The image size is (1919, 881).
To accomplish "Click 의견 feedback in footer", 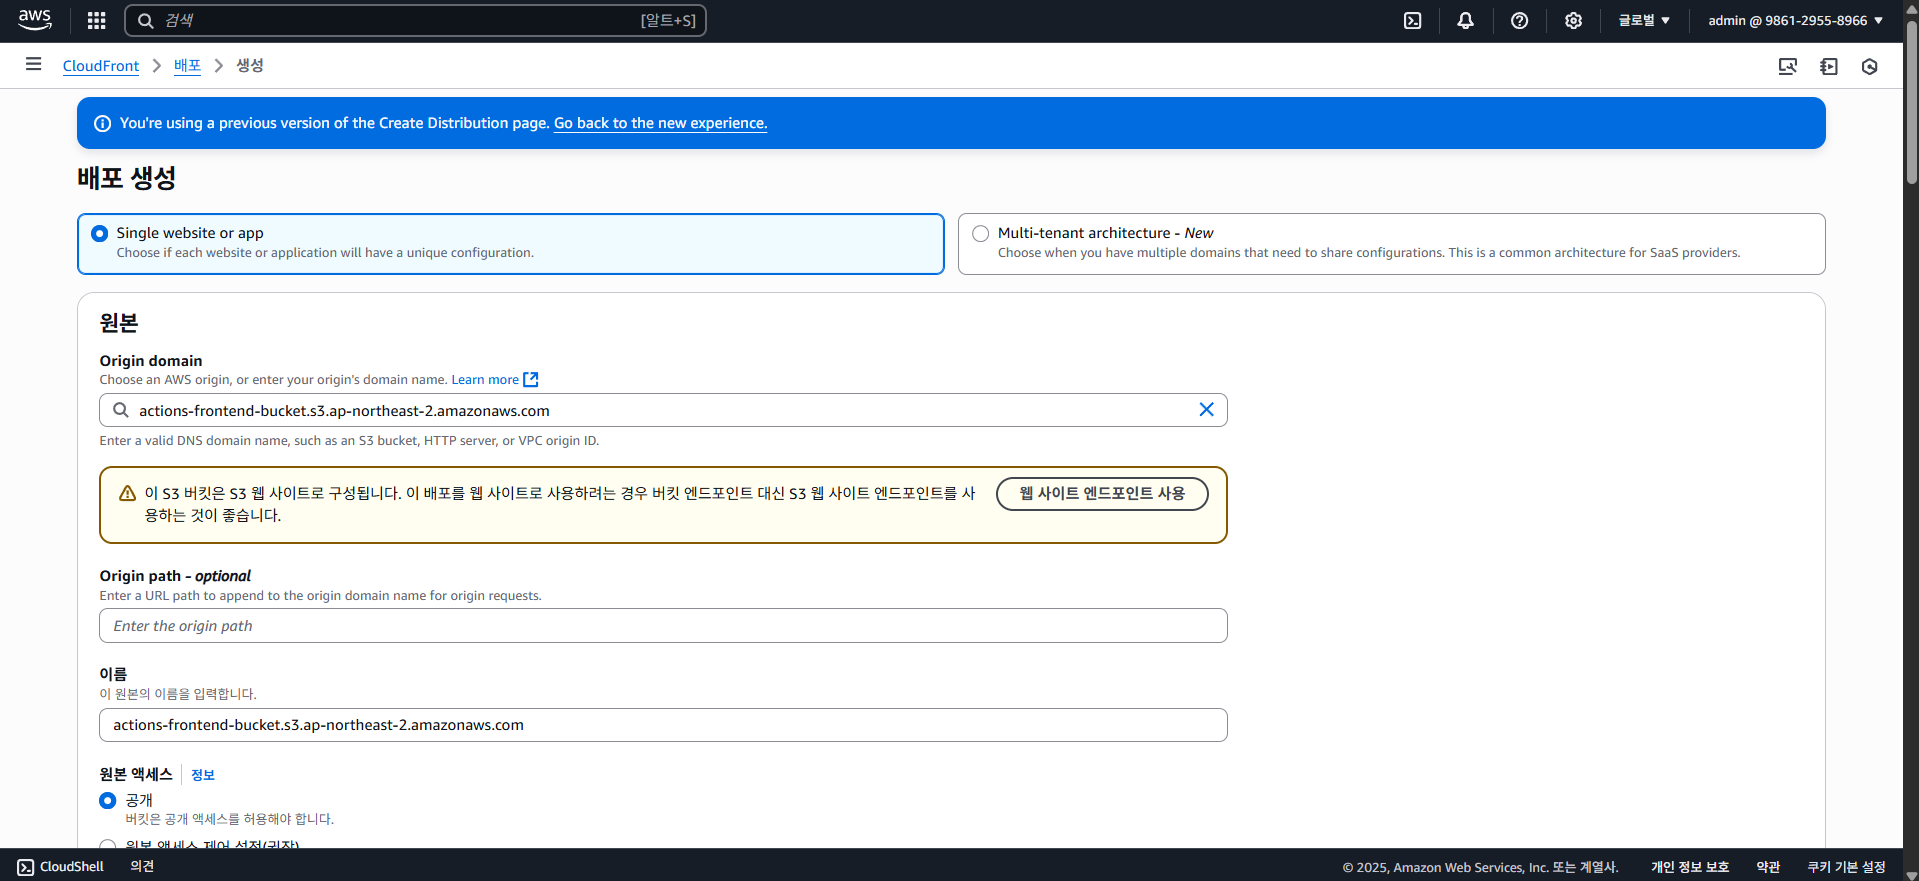I will click(142, 866).
